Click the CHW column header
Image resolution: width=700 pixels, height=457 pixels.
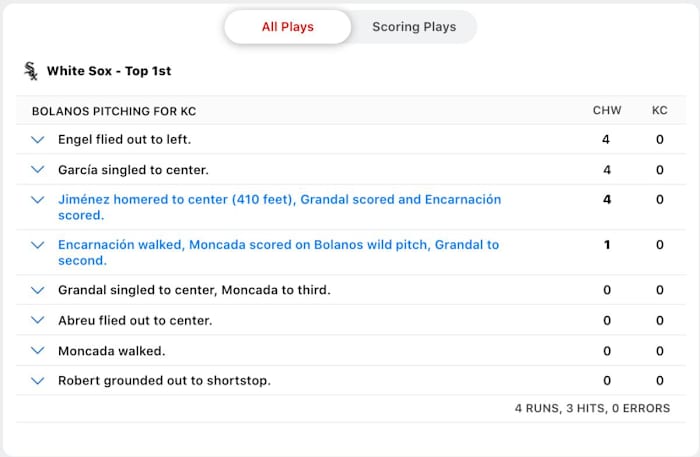(x=607, y=110)
